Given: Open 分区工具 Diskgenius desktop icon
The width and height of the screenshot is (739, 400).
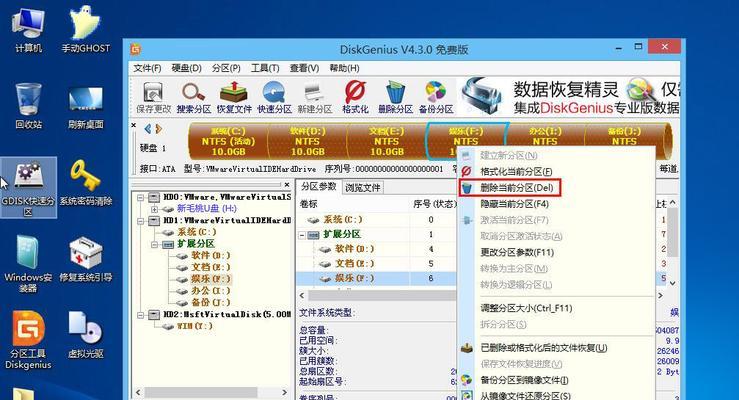Looking at the screenshot, I should pyautogui.click(x=28, y=340).
